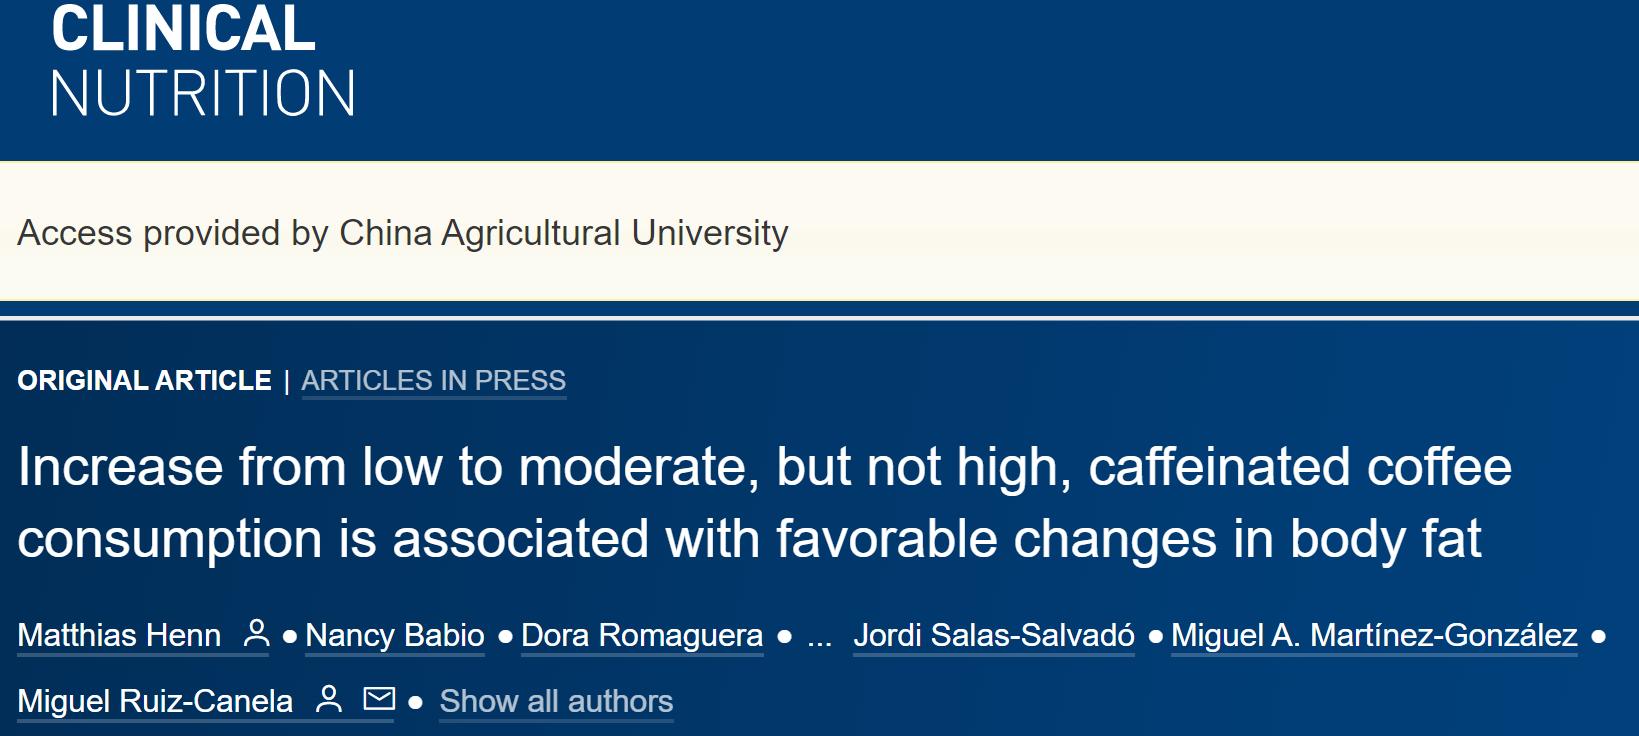
Task: Click the author profile icon beside Matthias Henn
Action: (x=257, y=633)
